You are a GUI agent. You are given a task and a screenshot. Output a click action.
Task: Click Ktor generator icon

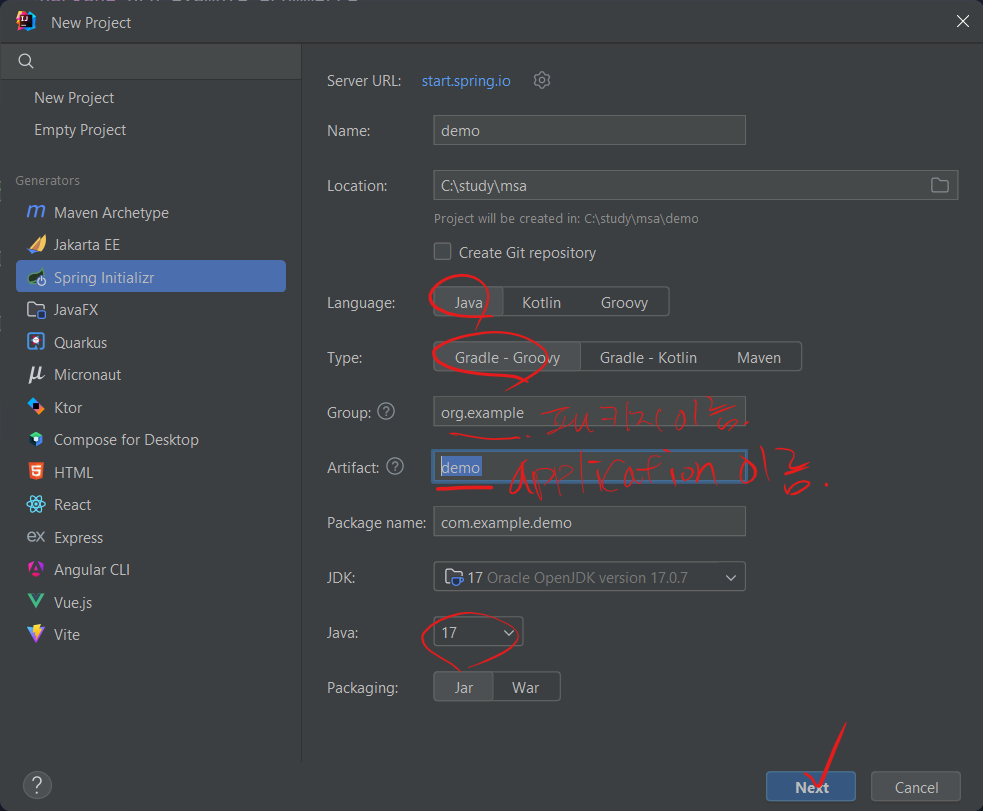pos(36,407)
